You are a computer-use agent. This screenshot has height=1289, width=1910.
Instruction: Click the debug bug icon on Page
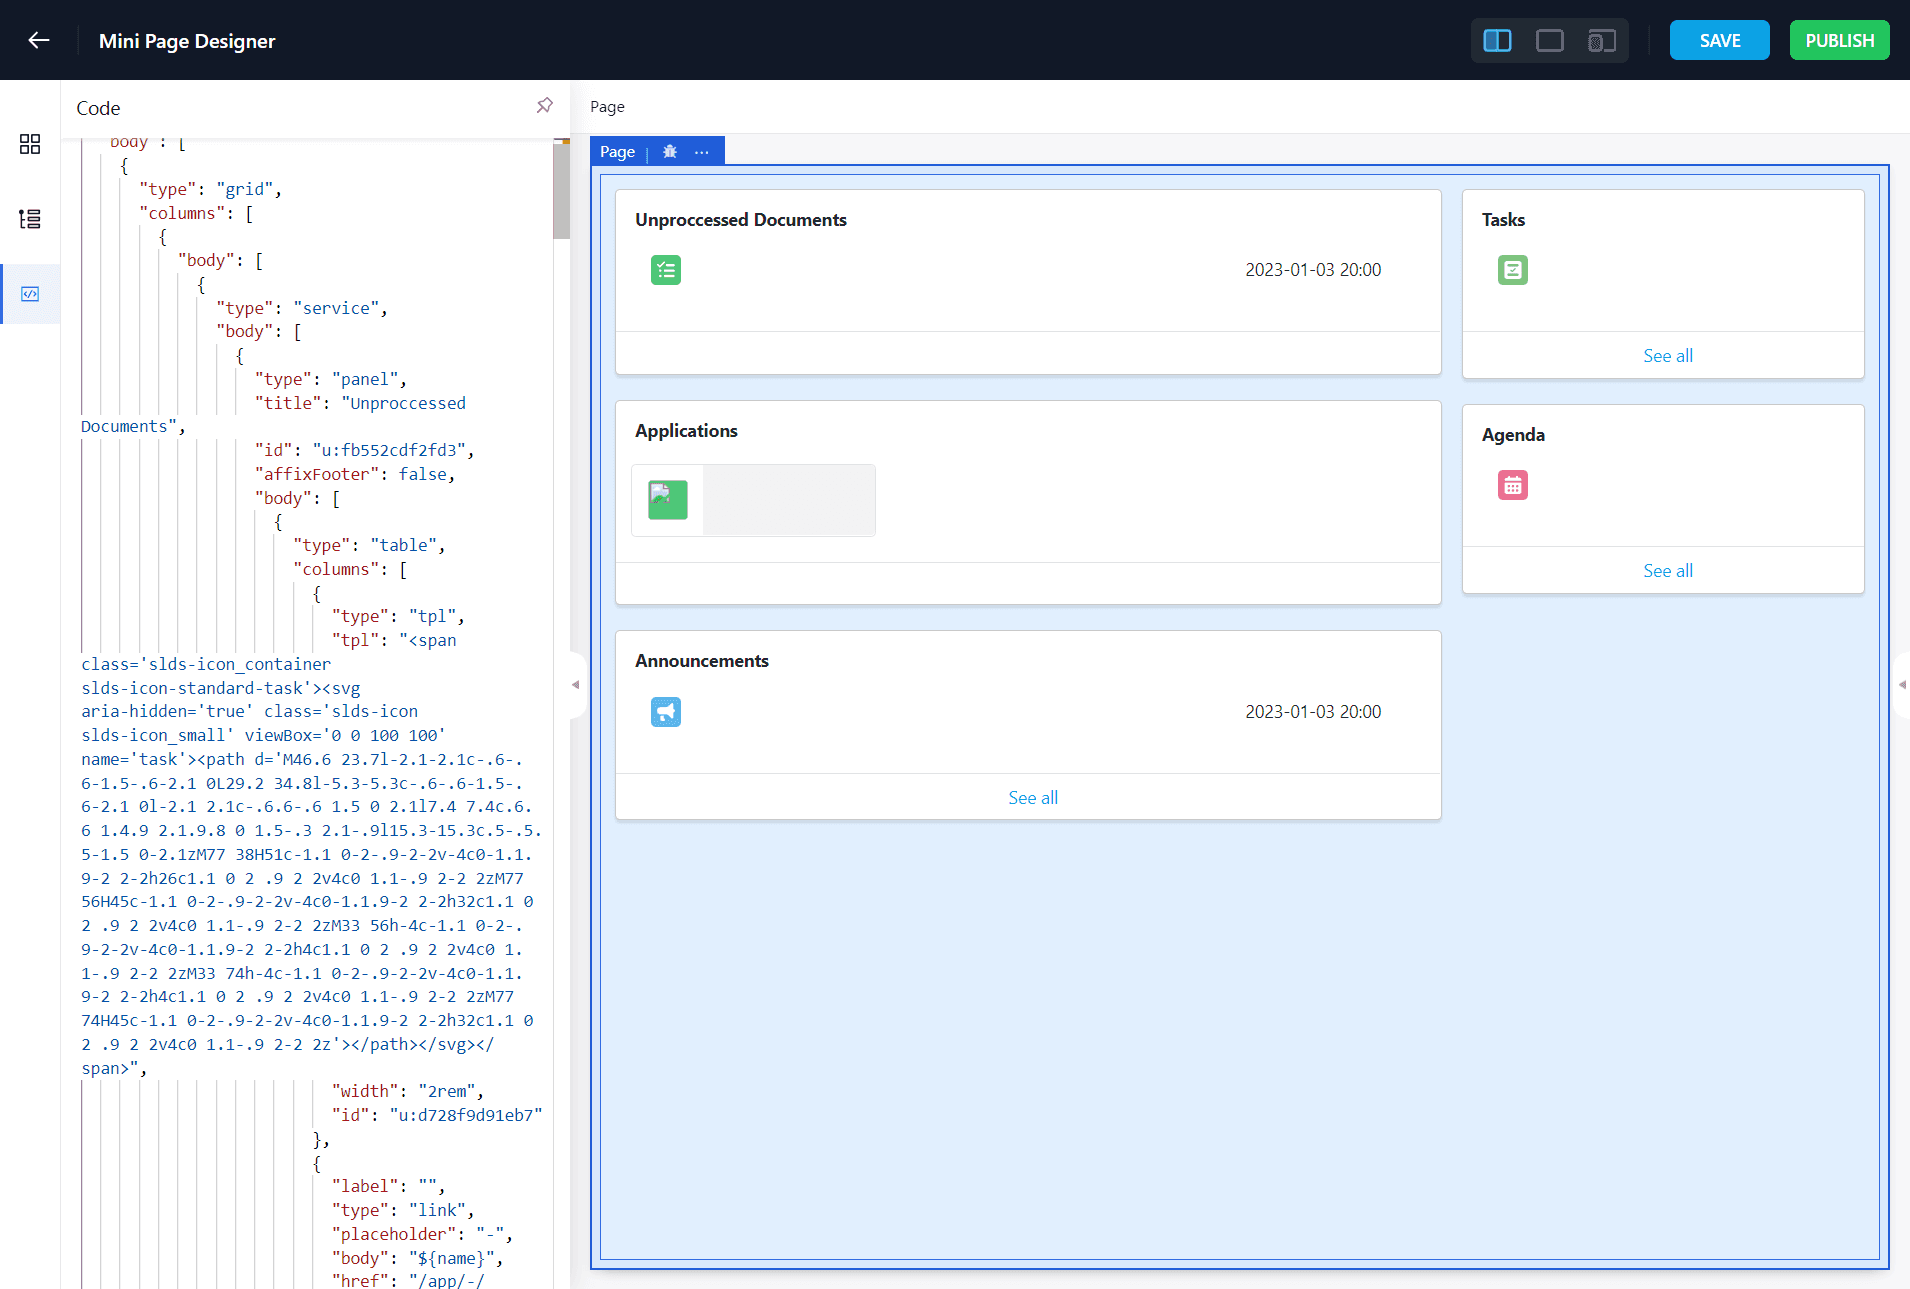coord(670,152)
